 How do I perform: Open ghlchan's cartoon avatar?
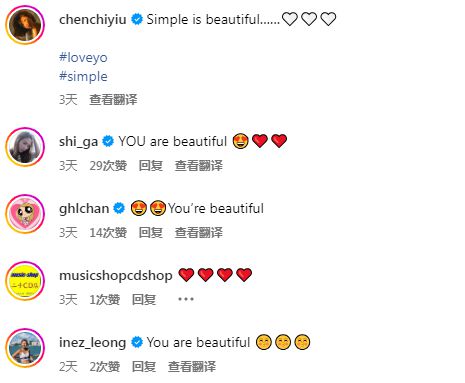coord(25,214)
